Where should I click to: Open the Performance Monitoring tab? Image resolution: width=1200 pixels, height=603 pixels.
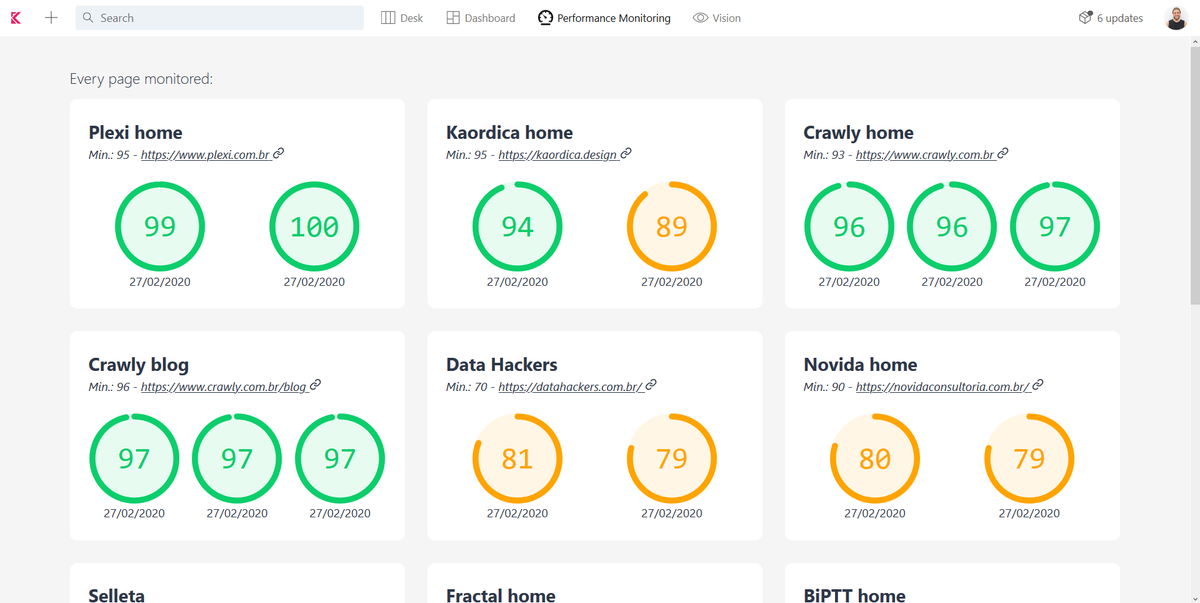(604, 18)
